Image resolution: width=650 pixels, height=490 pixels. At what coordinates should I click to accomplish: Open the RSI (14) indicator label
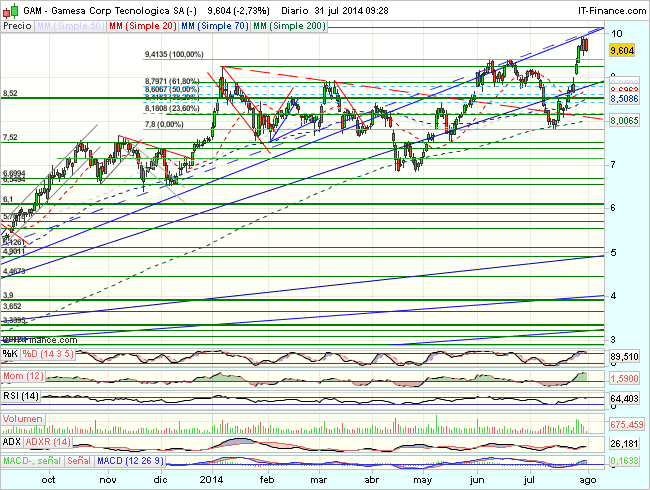tap(21, 396)
